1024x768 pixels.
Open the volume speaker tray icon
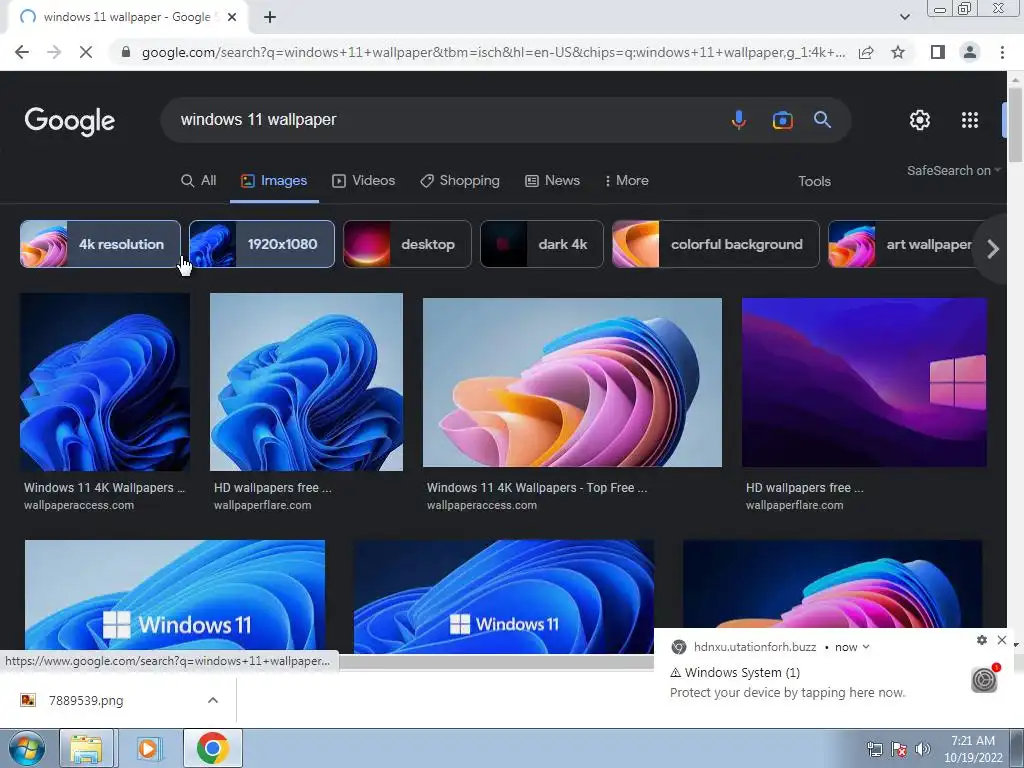922,749
